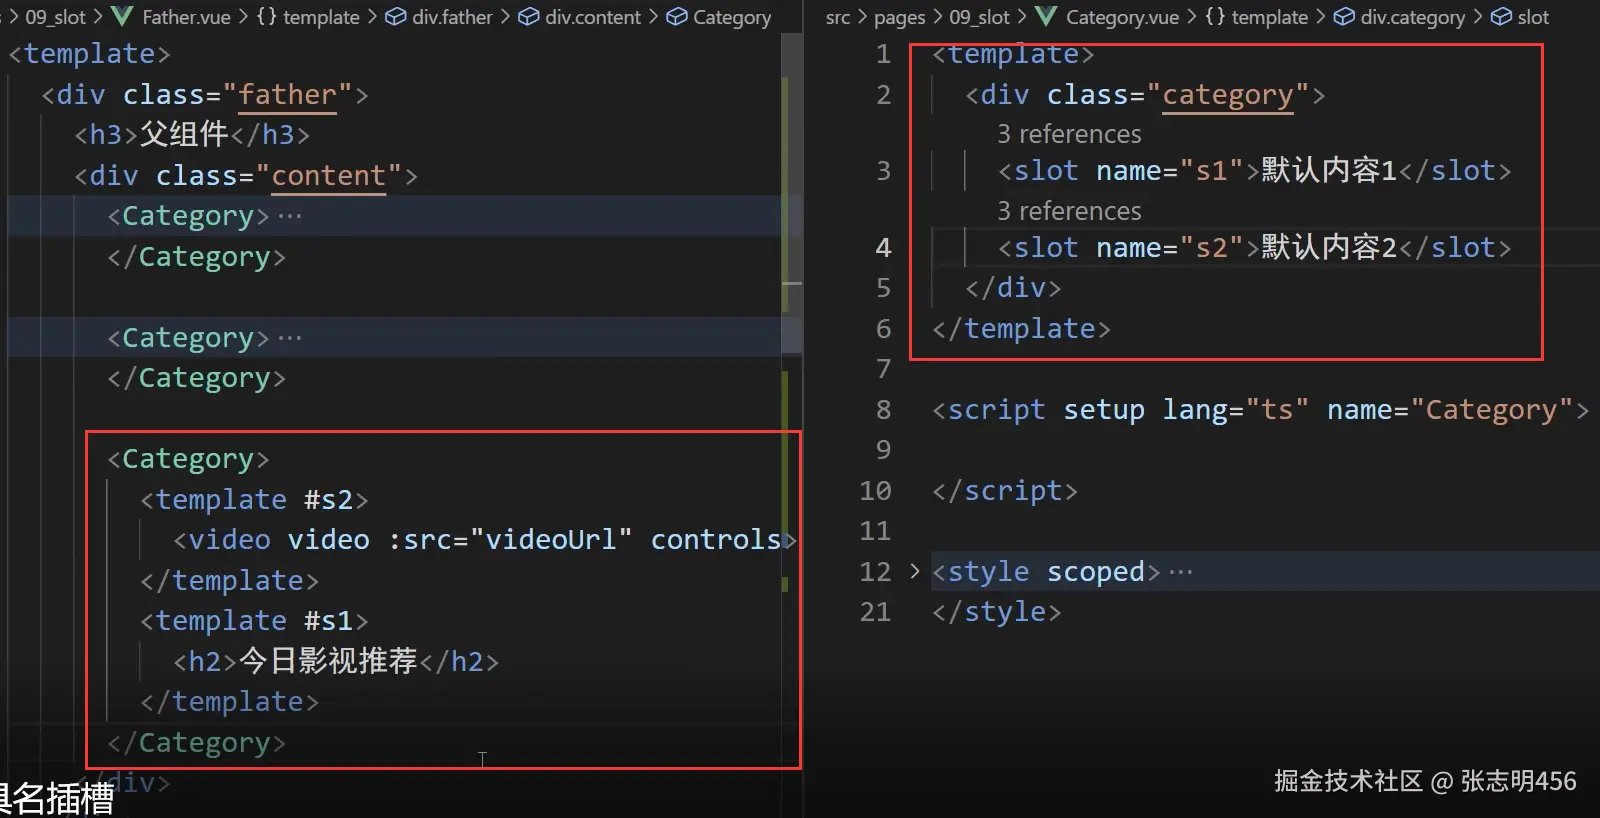Viewport: 1600px width, 818px height.
Task: Unfold the ellipsis after style scoped
Action: pyautogui.click(x=1181, y=572)
